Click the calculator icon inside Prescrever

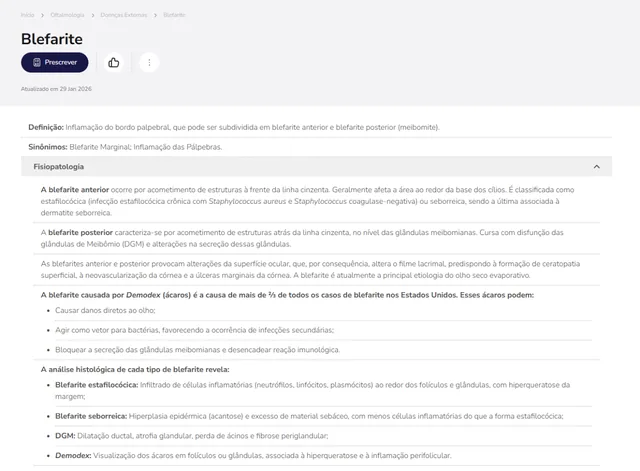click(37, 62)
